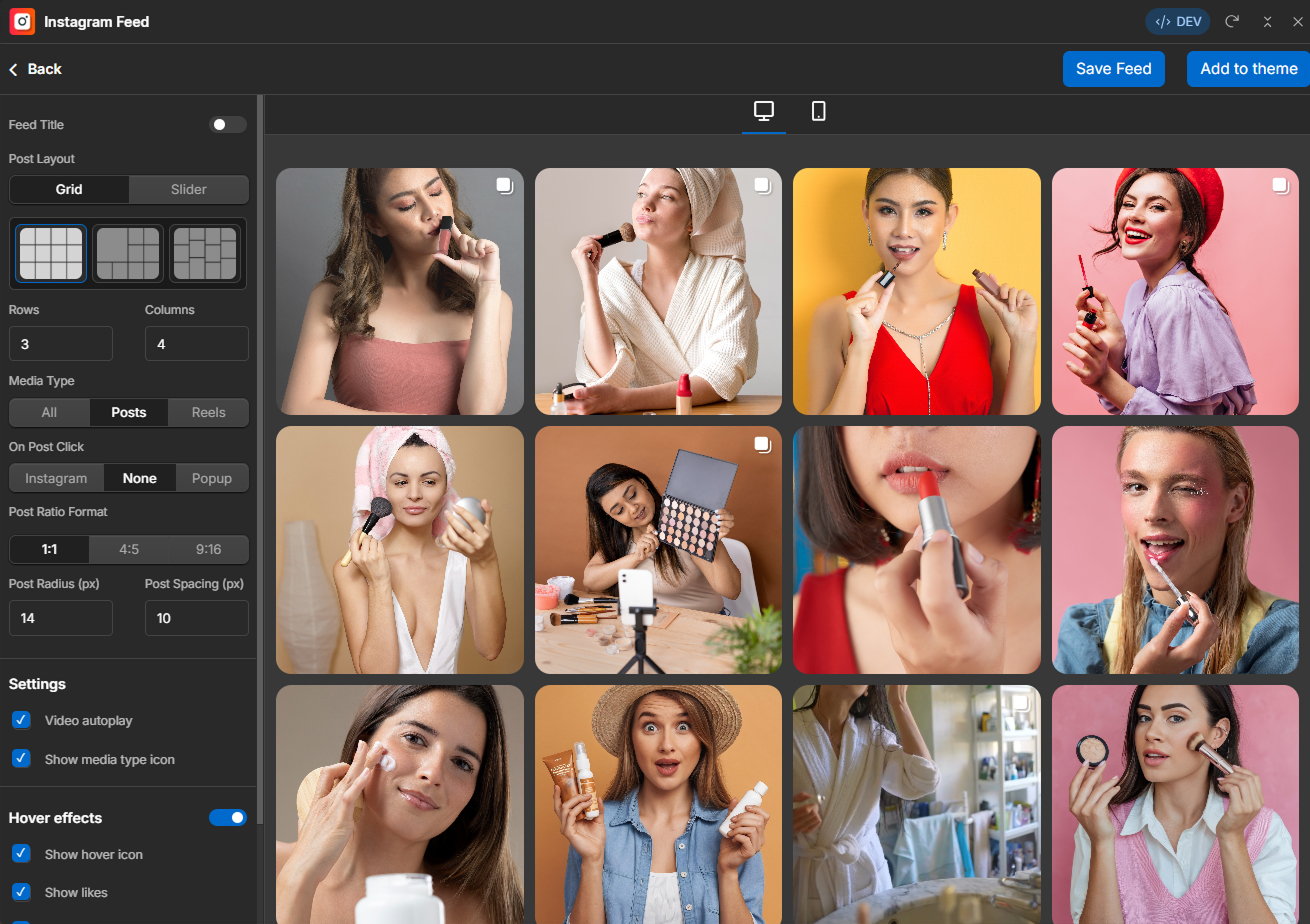The height and width of the screenshot is (924, 1310).
Task: Go Back using the chevron link
Action: (x=35, y=69)
